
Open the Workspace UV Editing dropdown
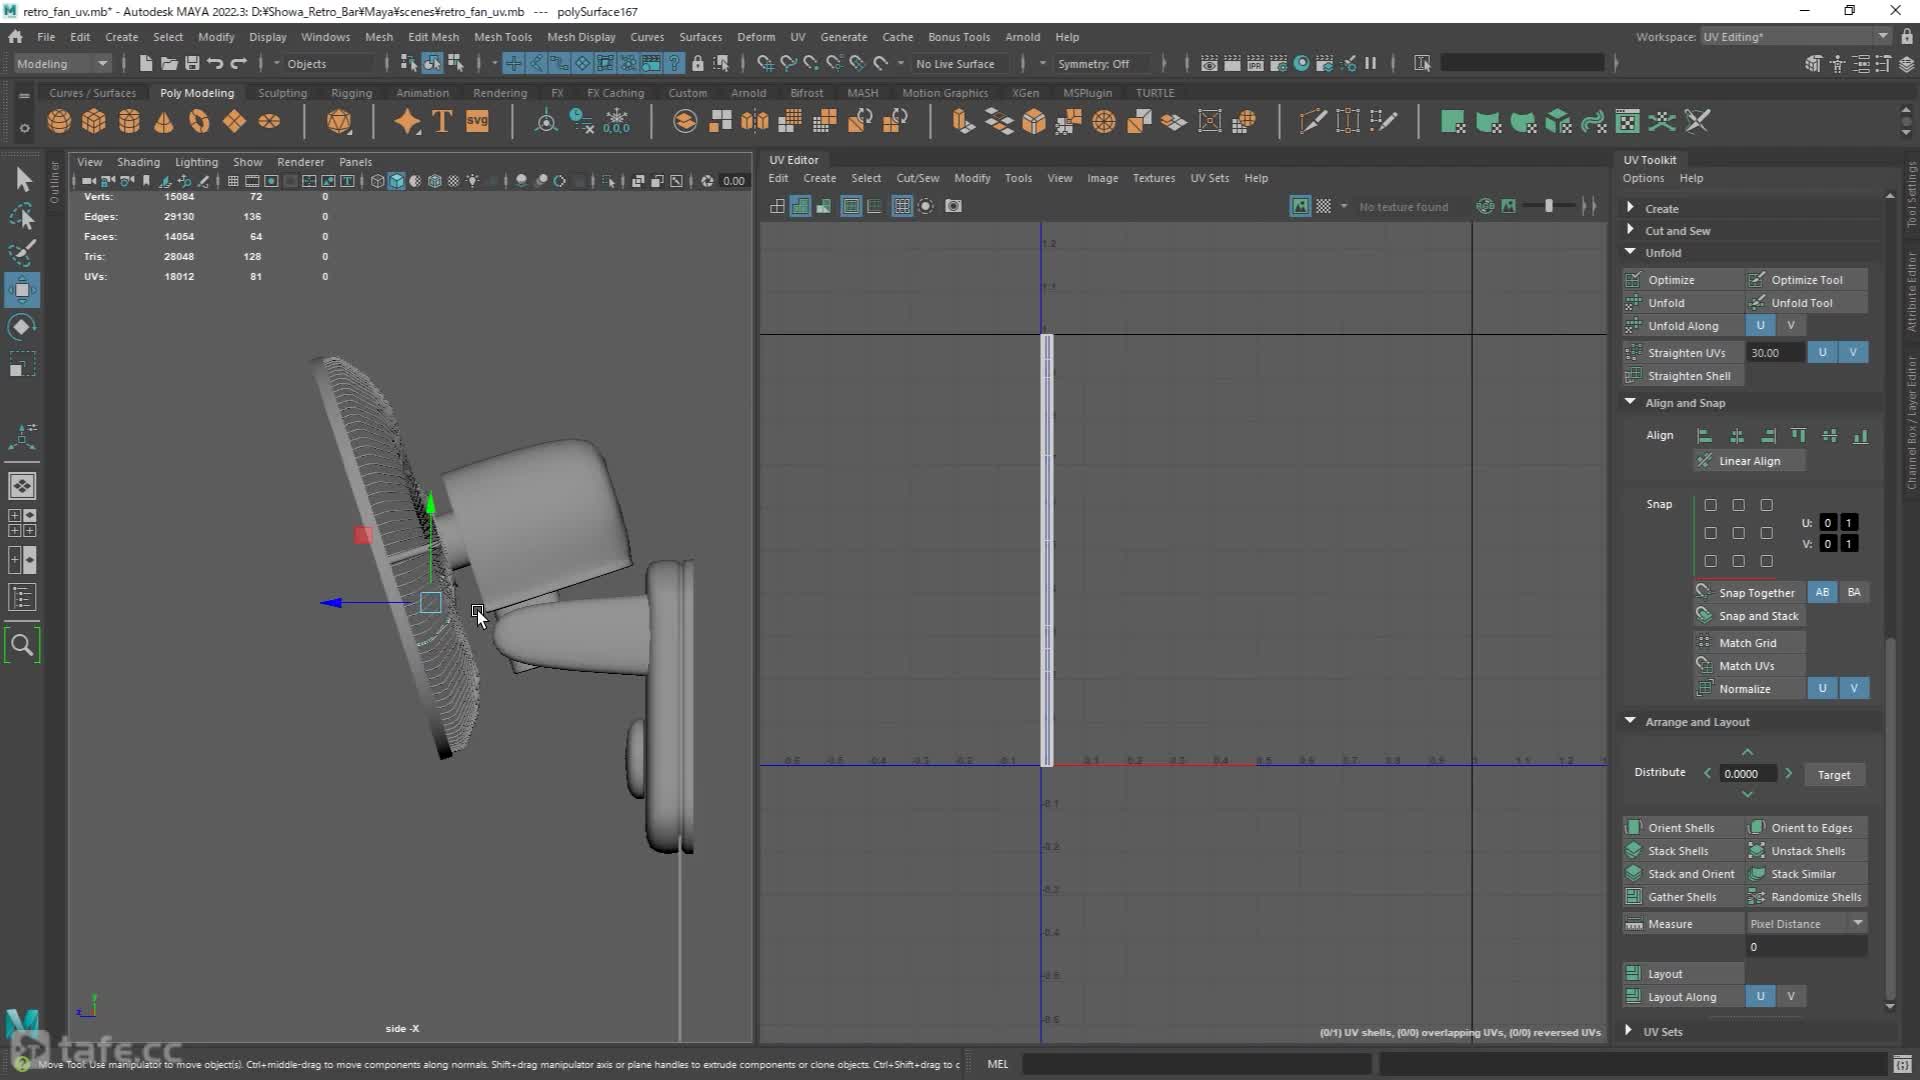click(x=1796, y=37)
